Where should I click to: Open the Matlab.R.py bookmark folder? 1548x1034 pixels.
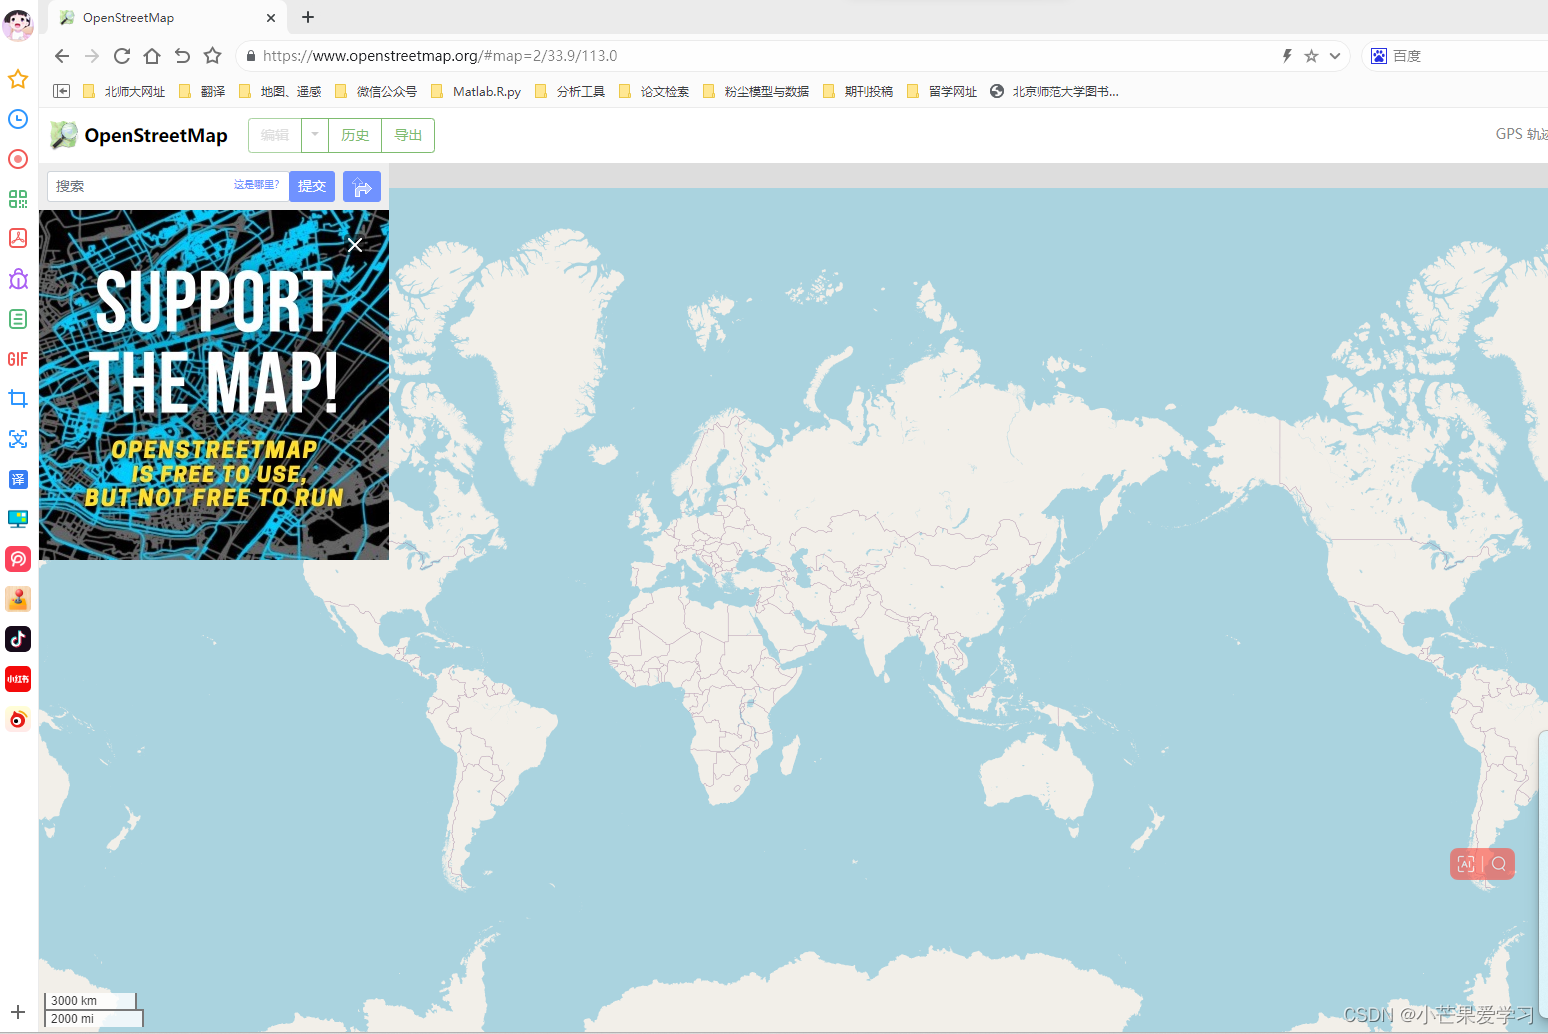476,91
